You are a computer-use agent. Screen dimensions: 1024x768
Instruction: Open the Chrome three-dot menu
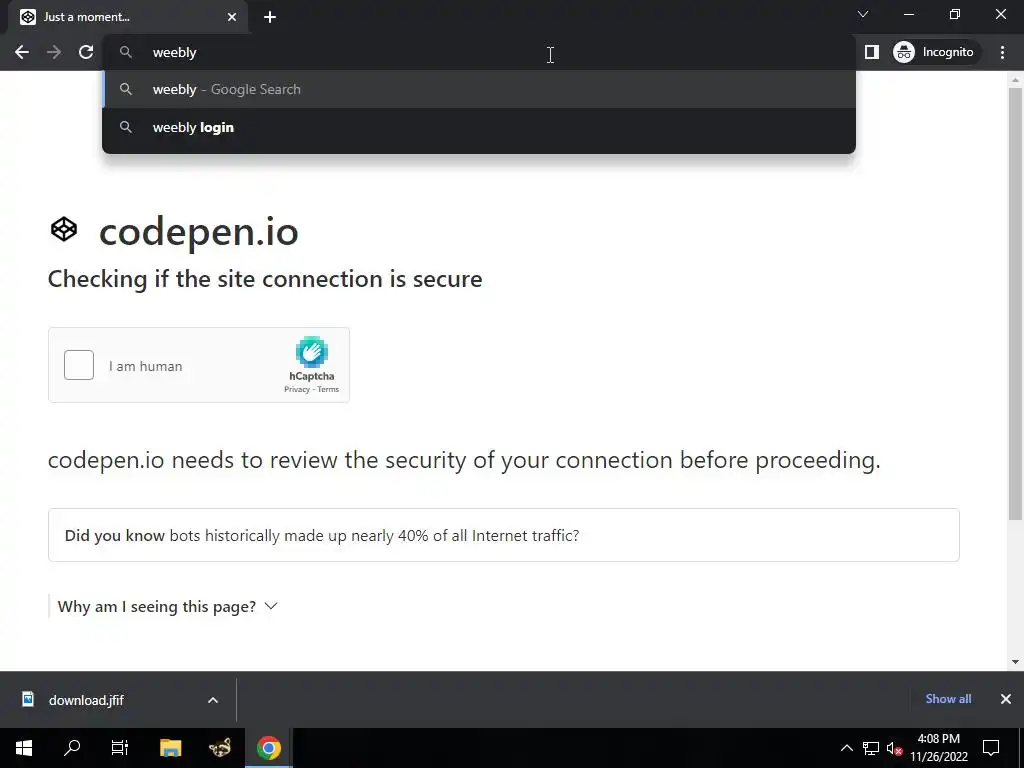click(1002, 52)
